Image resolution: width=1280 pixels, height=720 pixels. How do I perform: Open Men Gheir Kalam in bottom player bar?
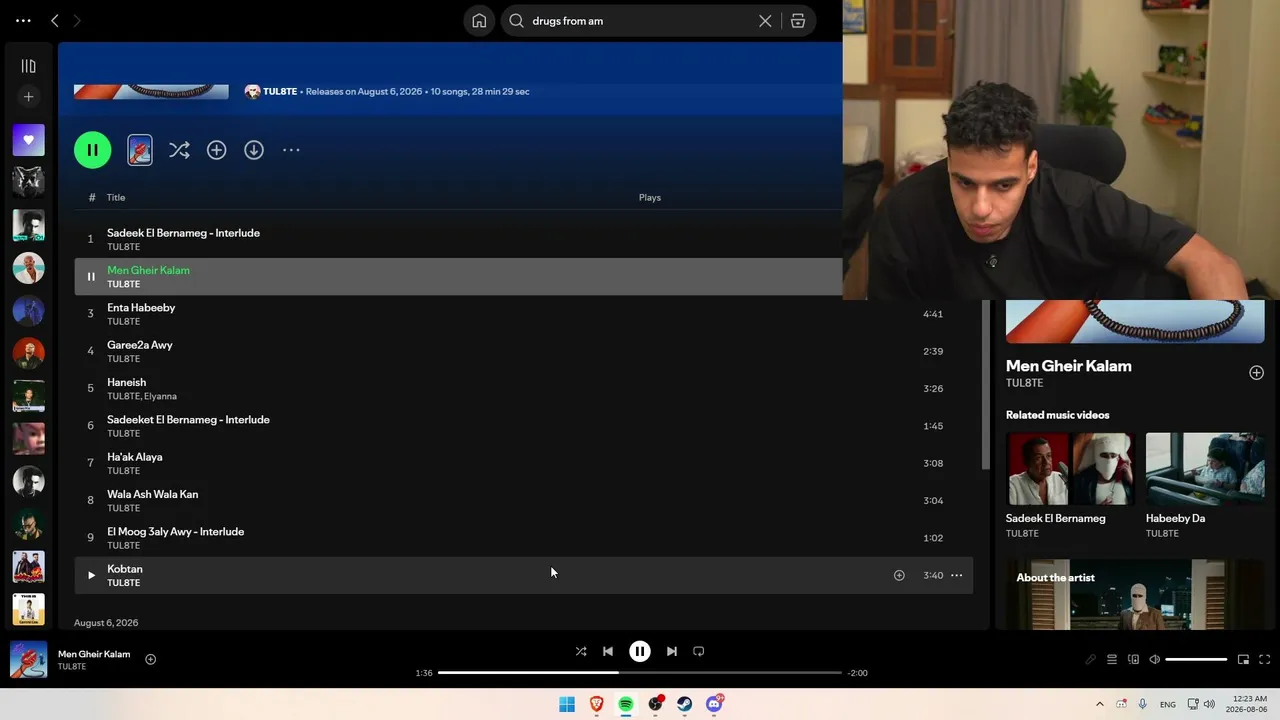click(94, 654)
